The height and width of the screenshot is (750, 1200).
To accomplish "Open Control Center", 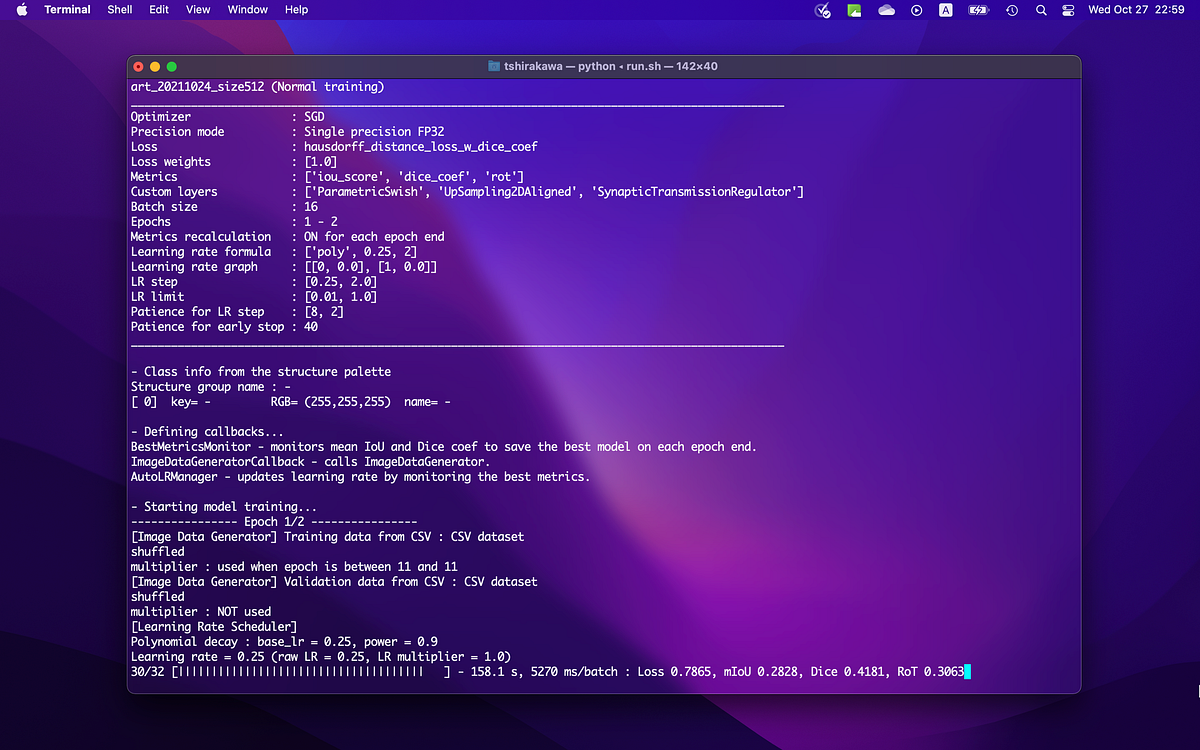I will click(x=1068, y=10).
